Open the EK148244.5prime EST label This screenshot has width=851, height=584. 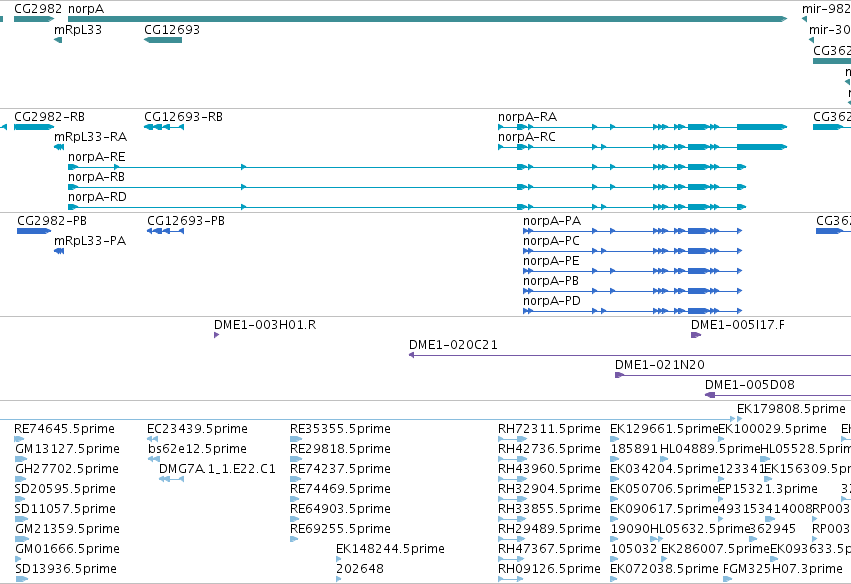(x=390, y=549)
